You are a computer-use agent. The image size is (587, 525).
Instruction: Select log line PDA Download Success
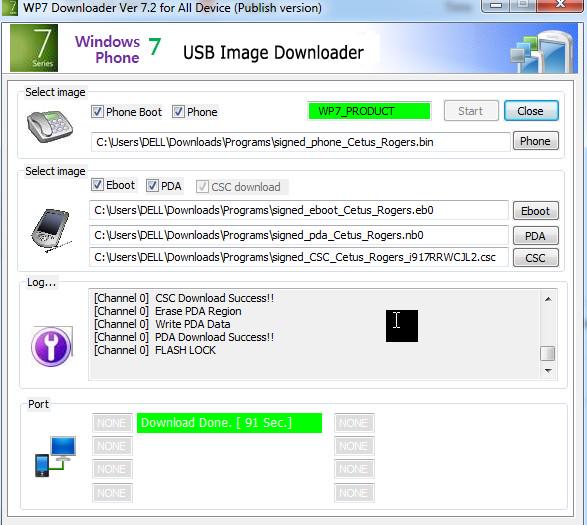pyautogui.click(x=184, y=337)
